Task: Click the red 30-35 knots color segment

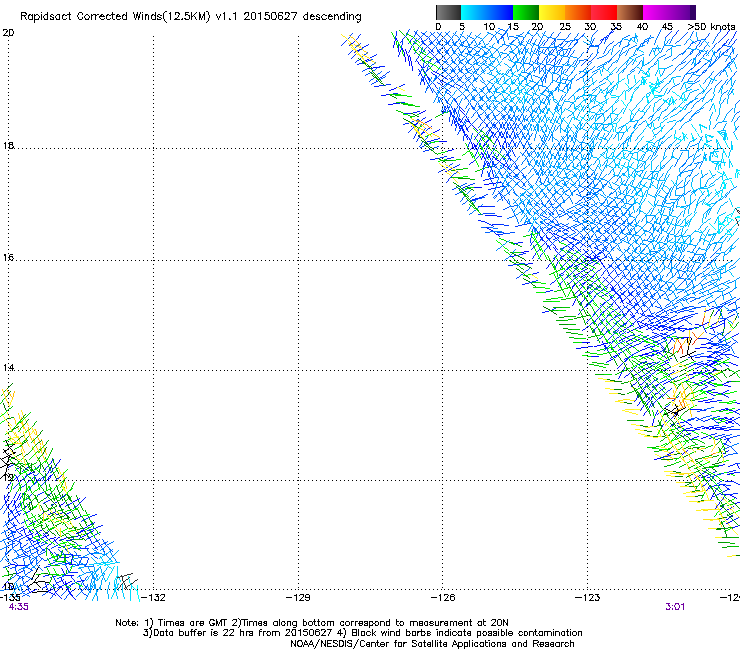Action: pos(604,12)
